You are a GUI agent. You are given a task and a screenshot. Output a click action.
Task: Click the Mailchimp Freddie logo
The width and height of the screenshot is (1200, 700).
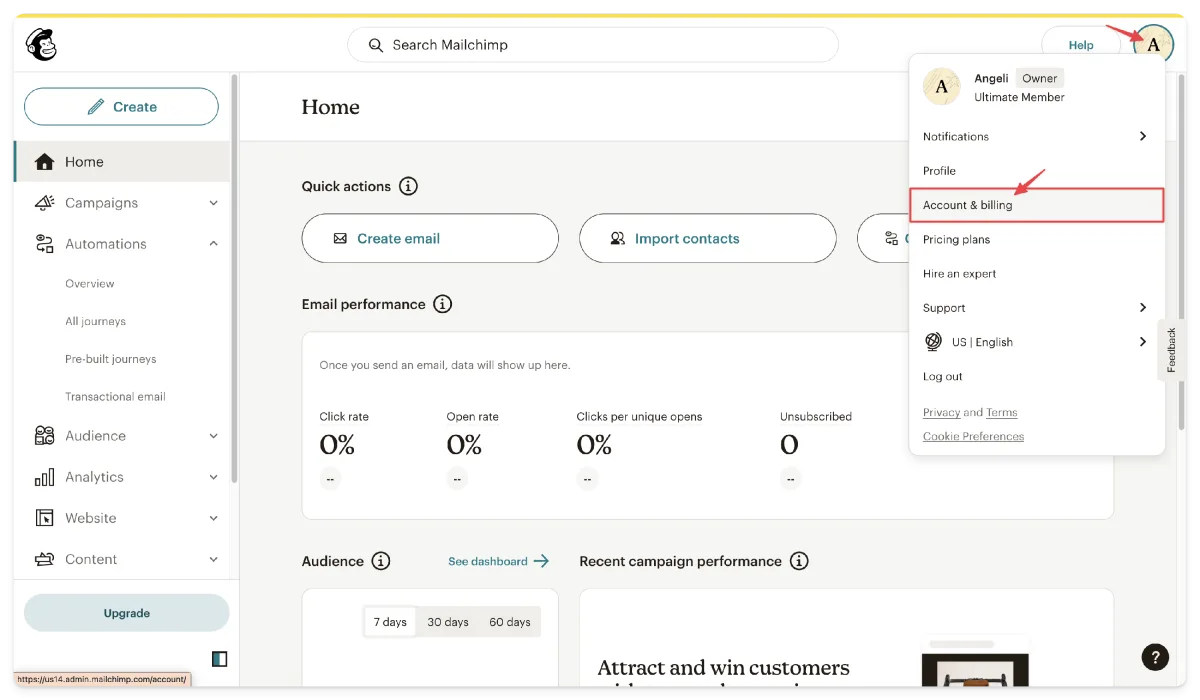(41, 44)
